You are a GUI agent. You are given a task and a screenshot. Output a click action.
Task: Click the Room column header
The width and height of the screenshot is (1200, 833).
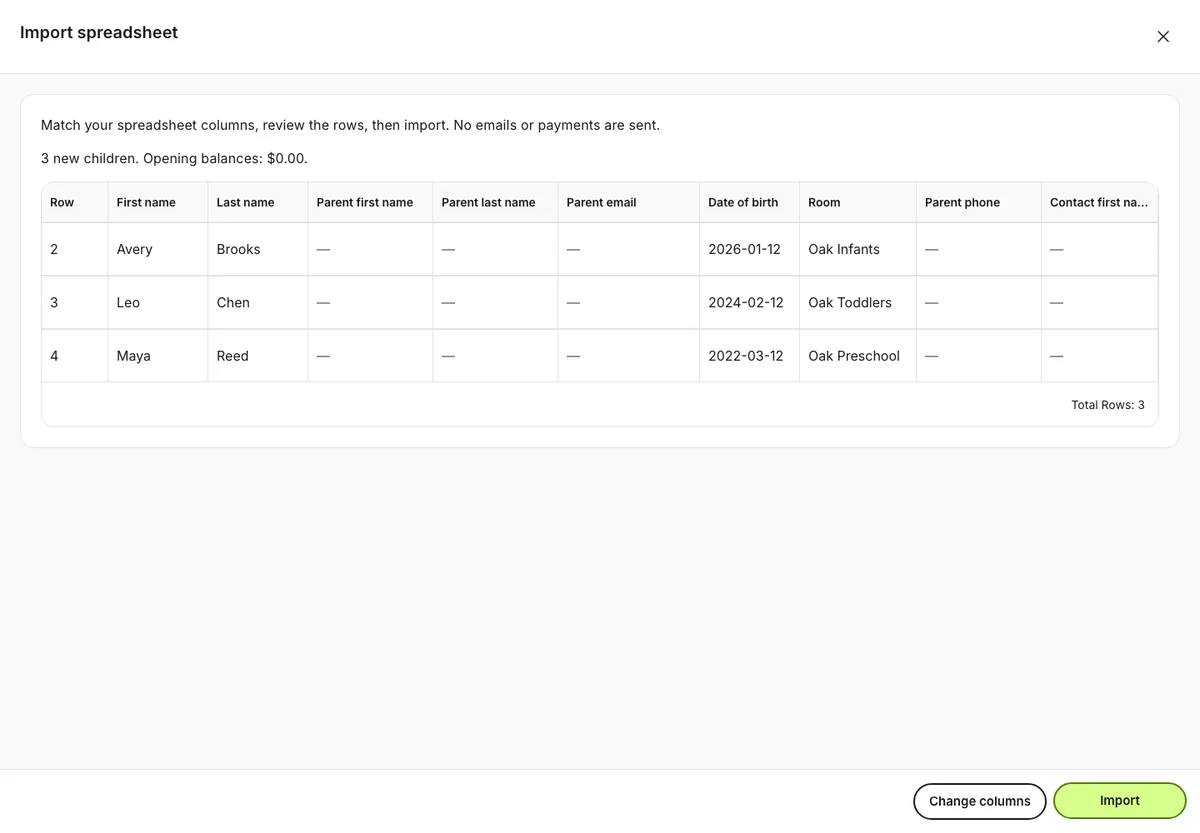858,202
